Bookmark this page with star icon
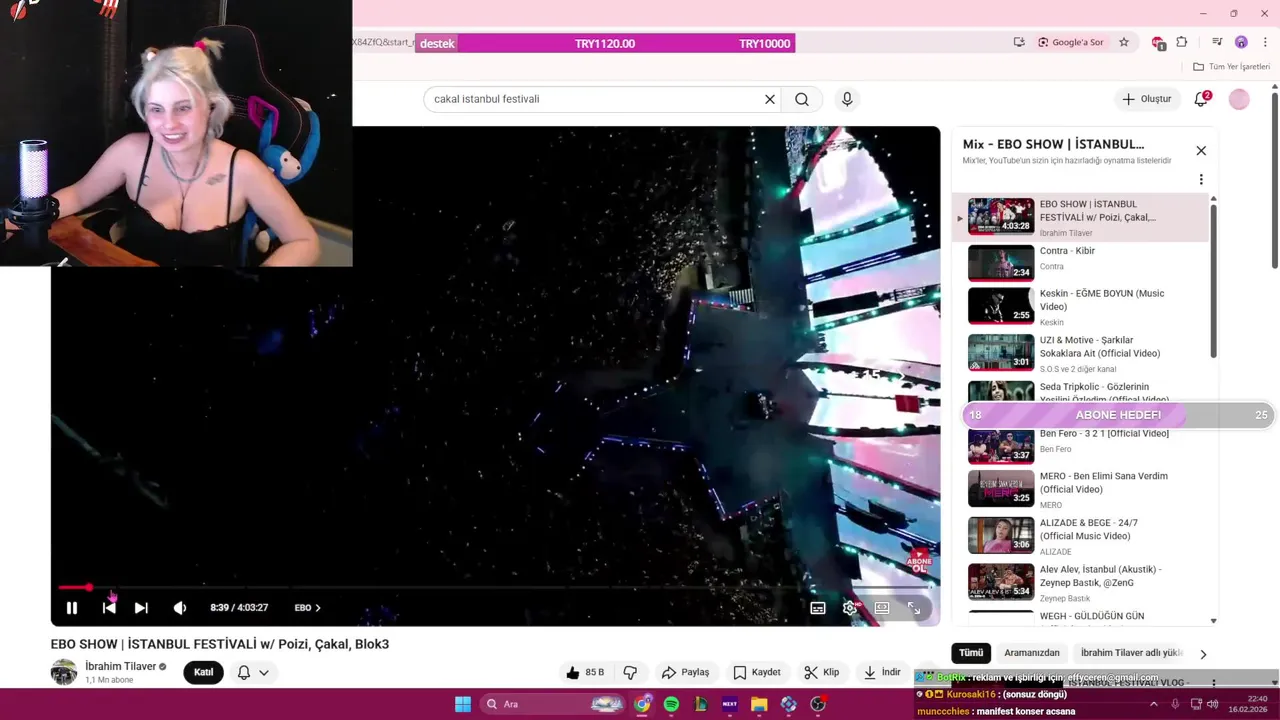The width and height of the screenshot is (1280, 720). [x=1124, y=42]
